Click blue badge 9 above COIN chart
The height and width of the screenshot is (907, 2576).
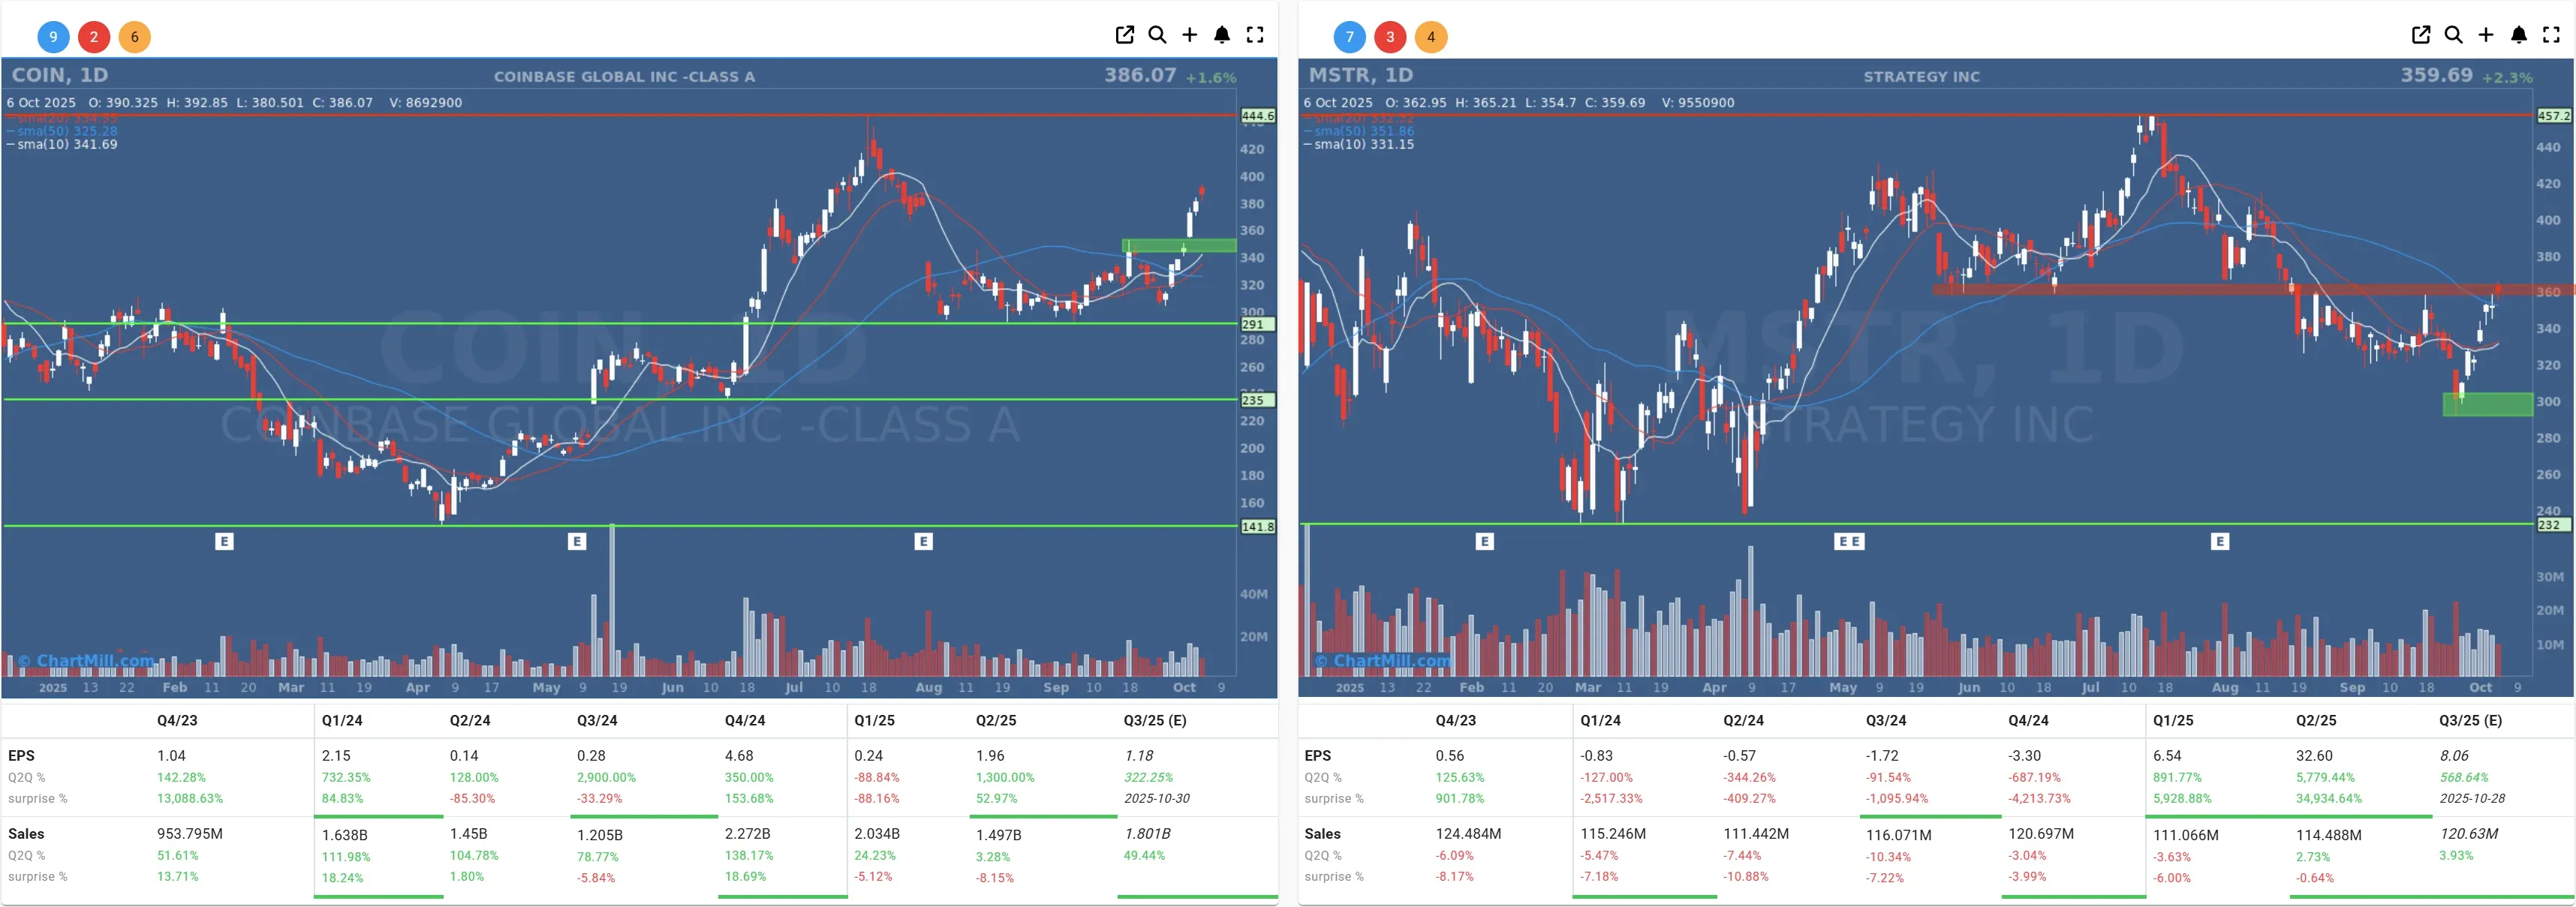pyautogui.click(x=53, y=37)
